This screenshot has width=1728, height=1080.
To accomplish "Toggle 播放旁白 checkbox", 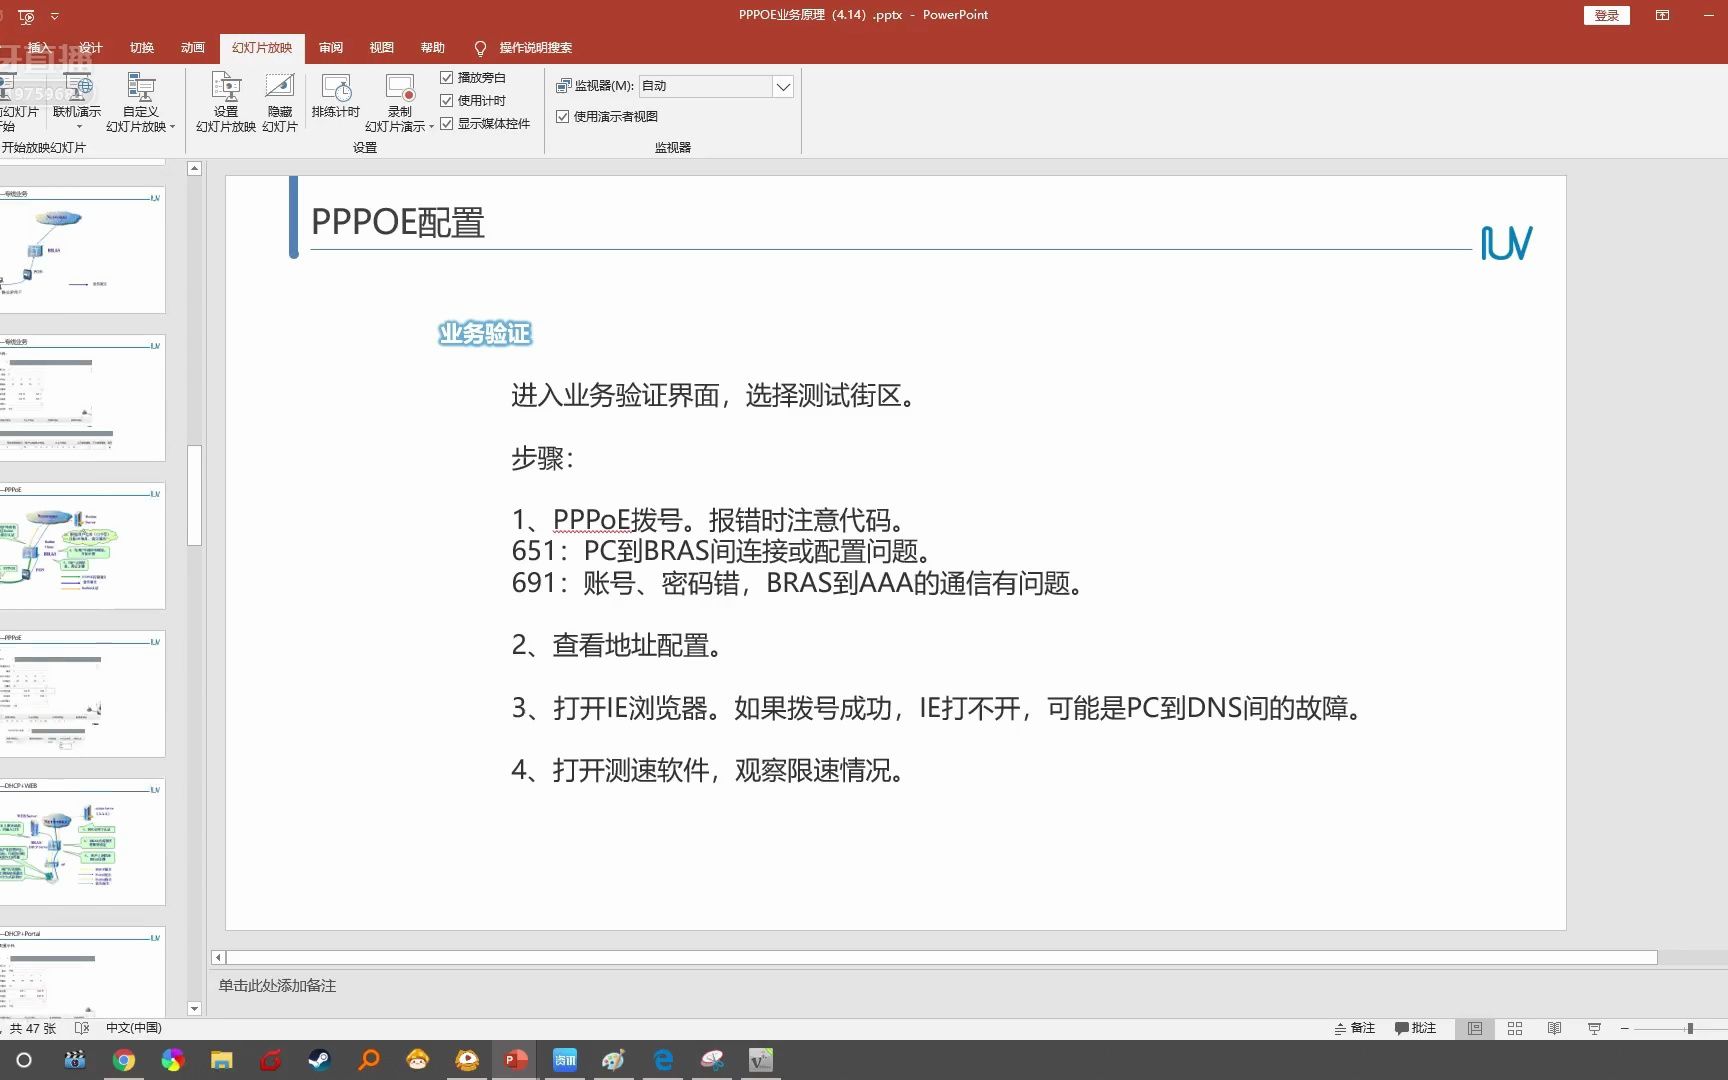I will (447, 77).
